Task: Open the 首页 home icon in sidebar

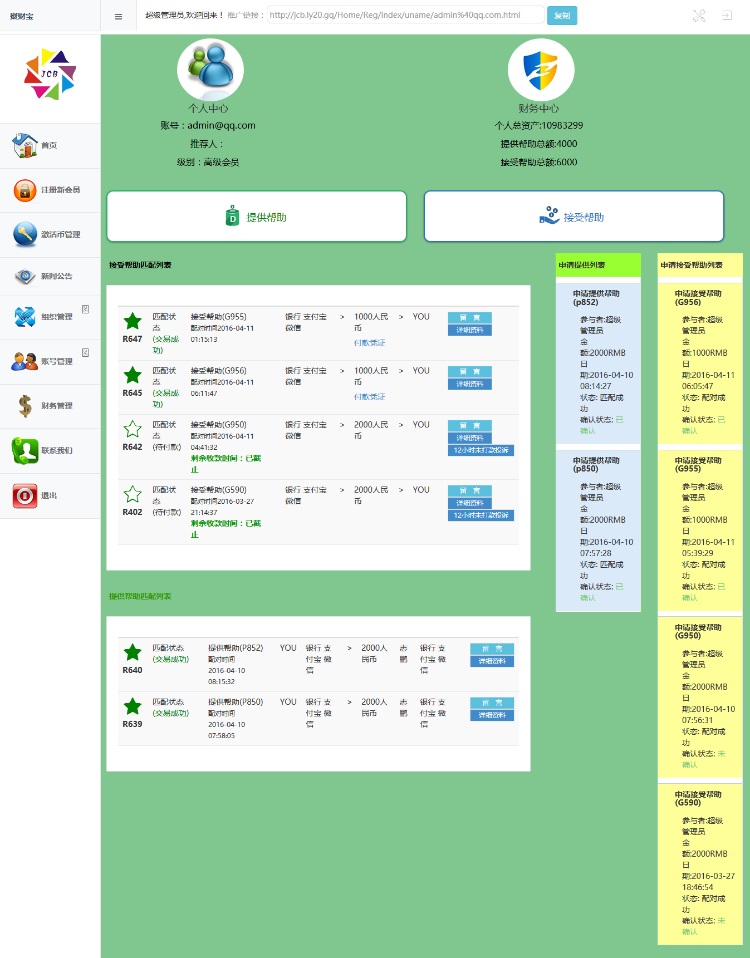Action: tap(25, 145)
